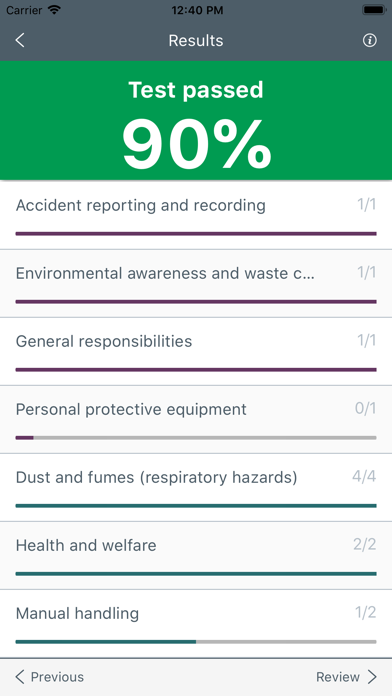Tap the Results title

pos(196,40)
